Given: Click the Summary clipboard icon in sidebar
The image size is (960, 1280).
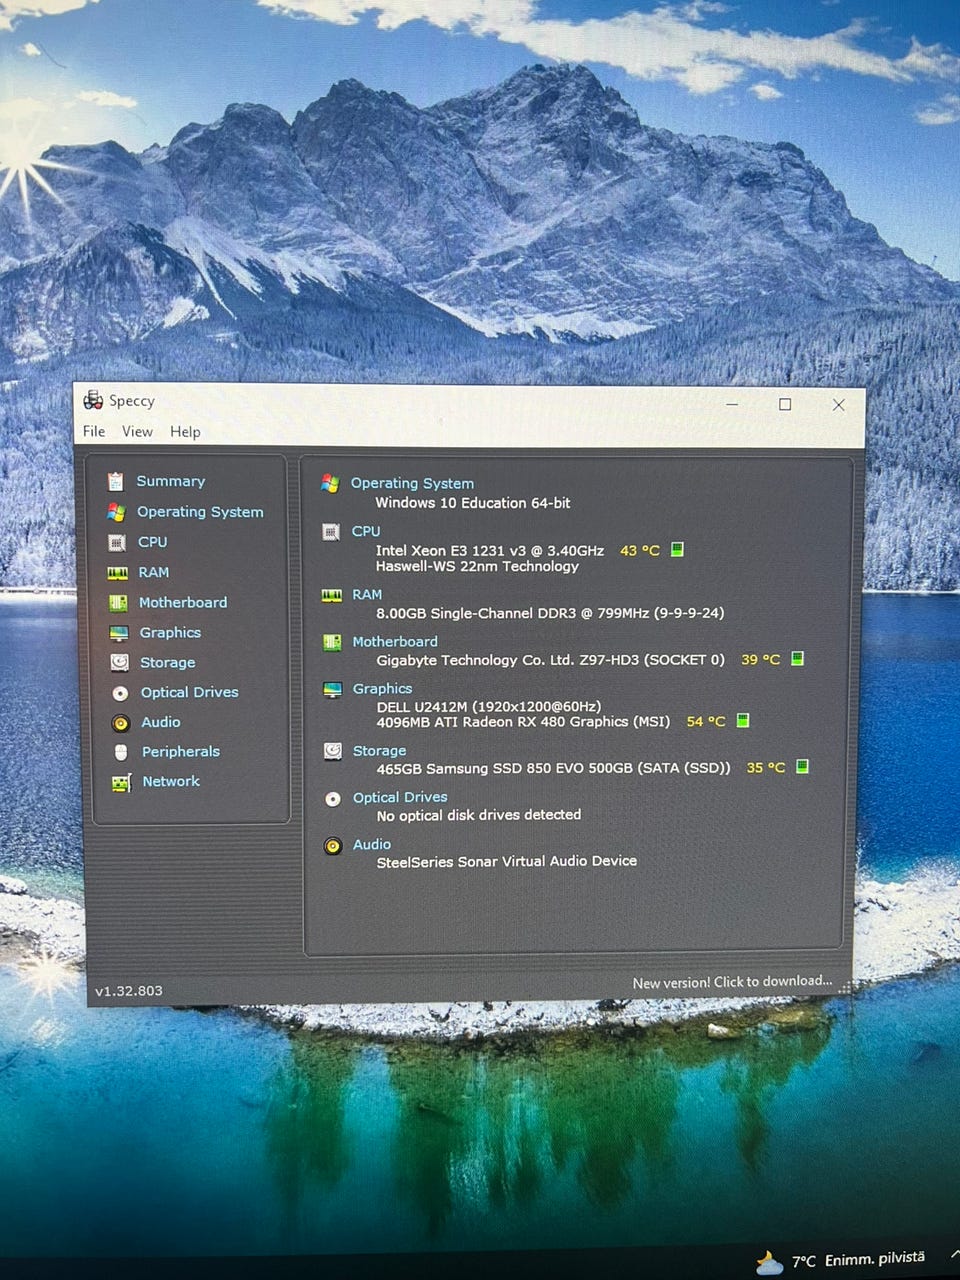Looking at the screenshot, I should click(x=116, y=481).
